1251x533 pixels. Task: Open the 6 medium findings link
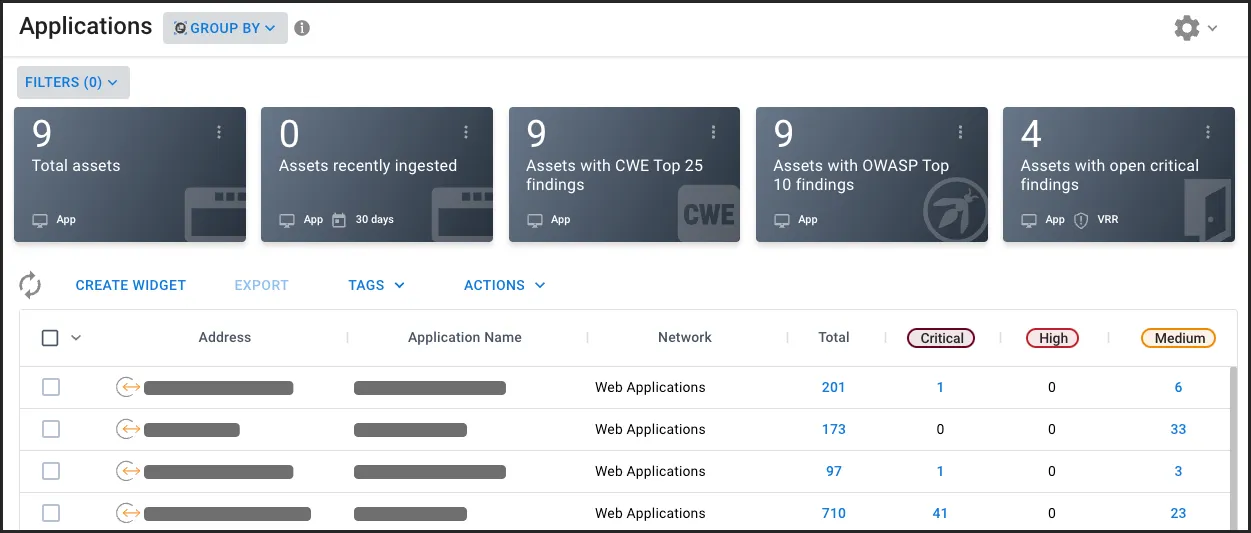[x=1179, y=387]
